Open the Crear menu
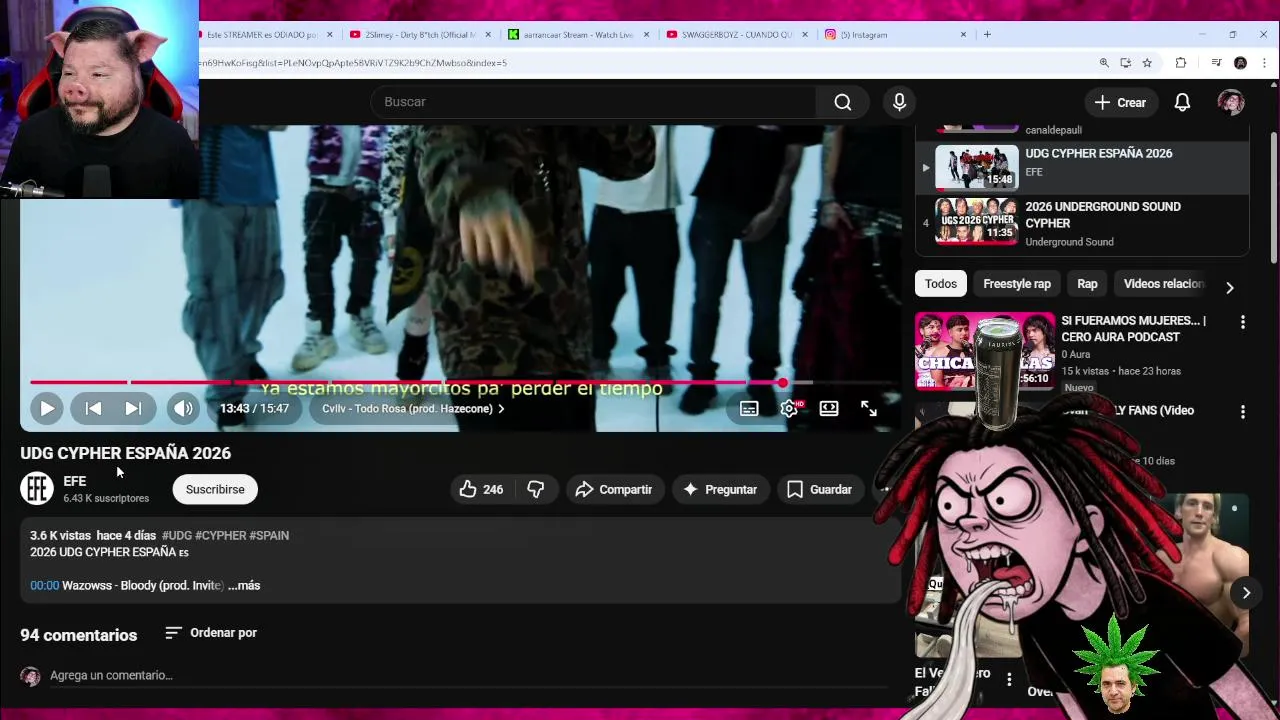1280x720 pixels. tap(1120, 102)
